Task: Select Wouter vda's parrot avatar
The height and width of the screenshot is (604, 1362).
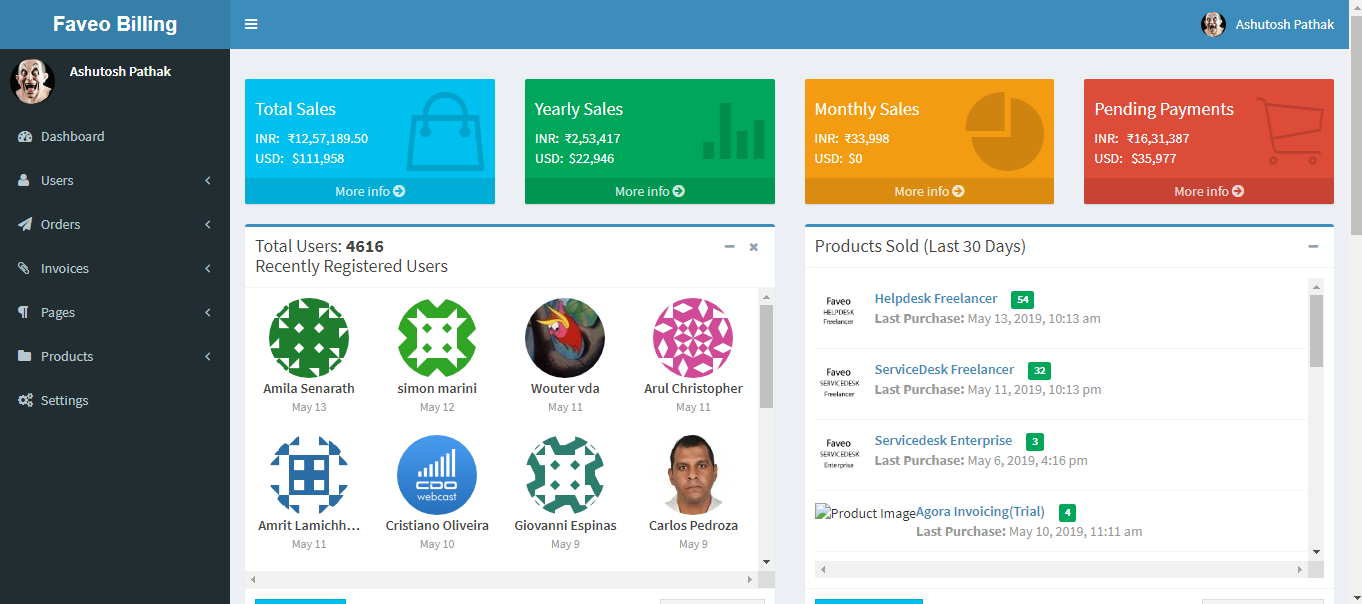Action: pos(565,338)
